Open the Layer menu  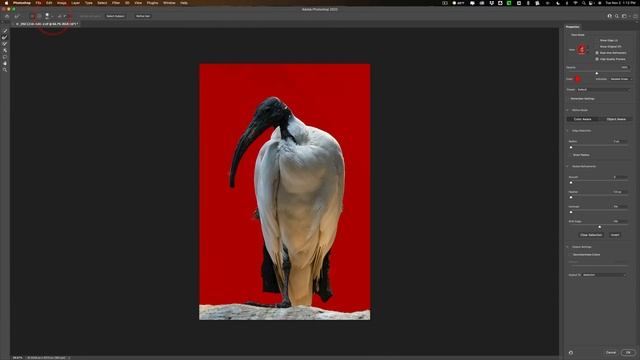[x=76, y=3]
